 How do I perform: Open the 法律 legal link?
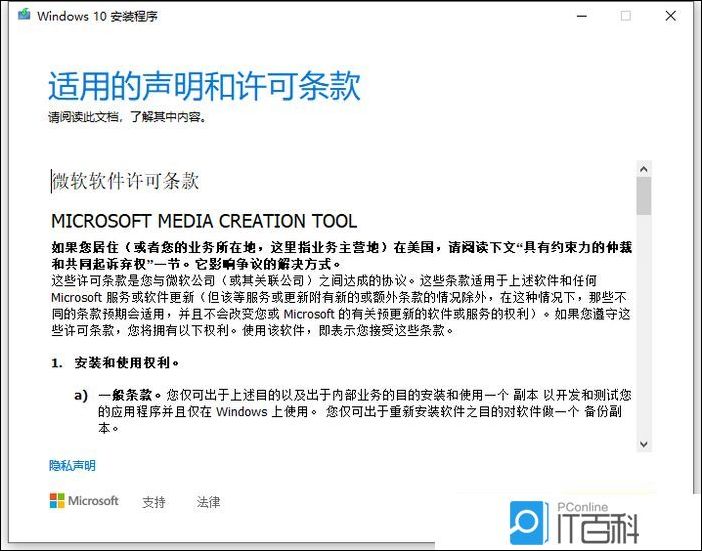point(208,502)
